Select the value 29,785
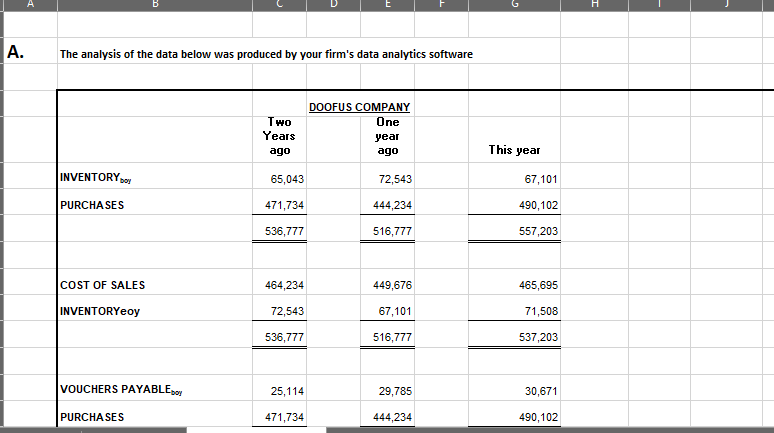 tap(395, 392)
